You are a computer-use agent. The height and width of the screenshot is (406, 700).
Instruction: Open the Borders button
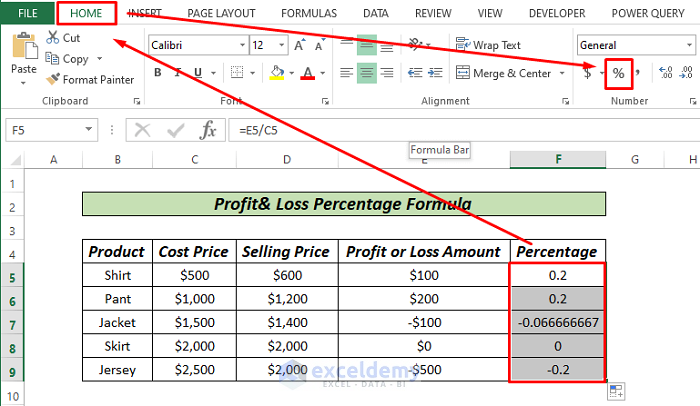[237, 72]
